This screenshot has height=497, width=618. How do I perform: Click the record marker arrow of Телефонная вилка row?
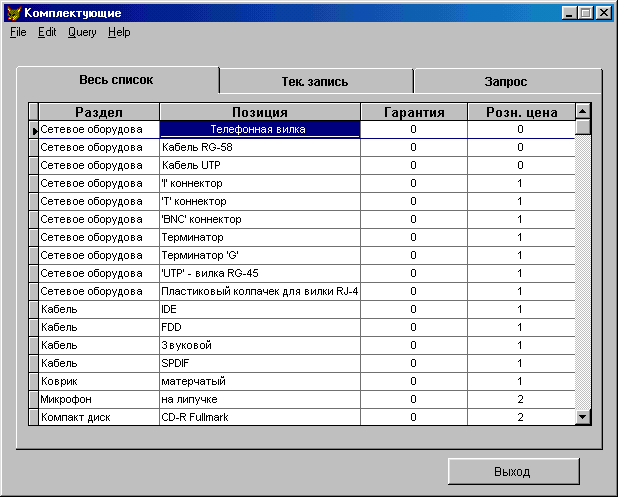(x=34, y=130)
